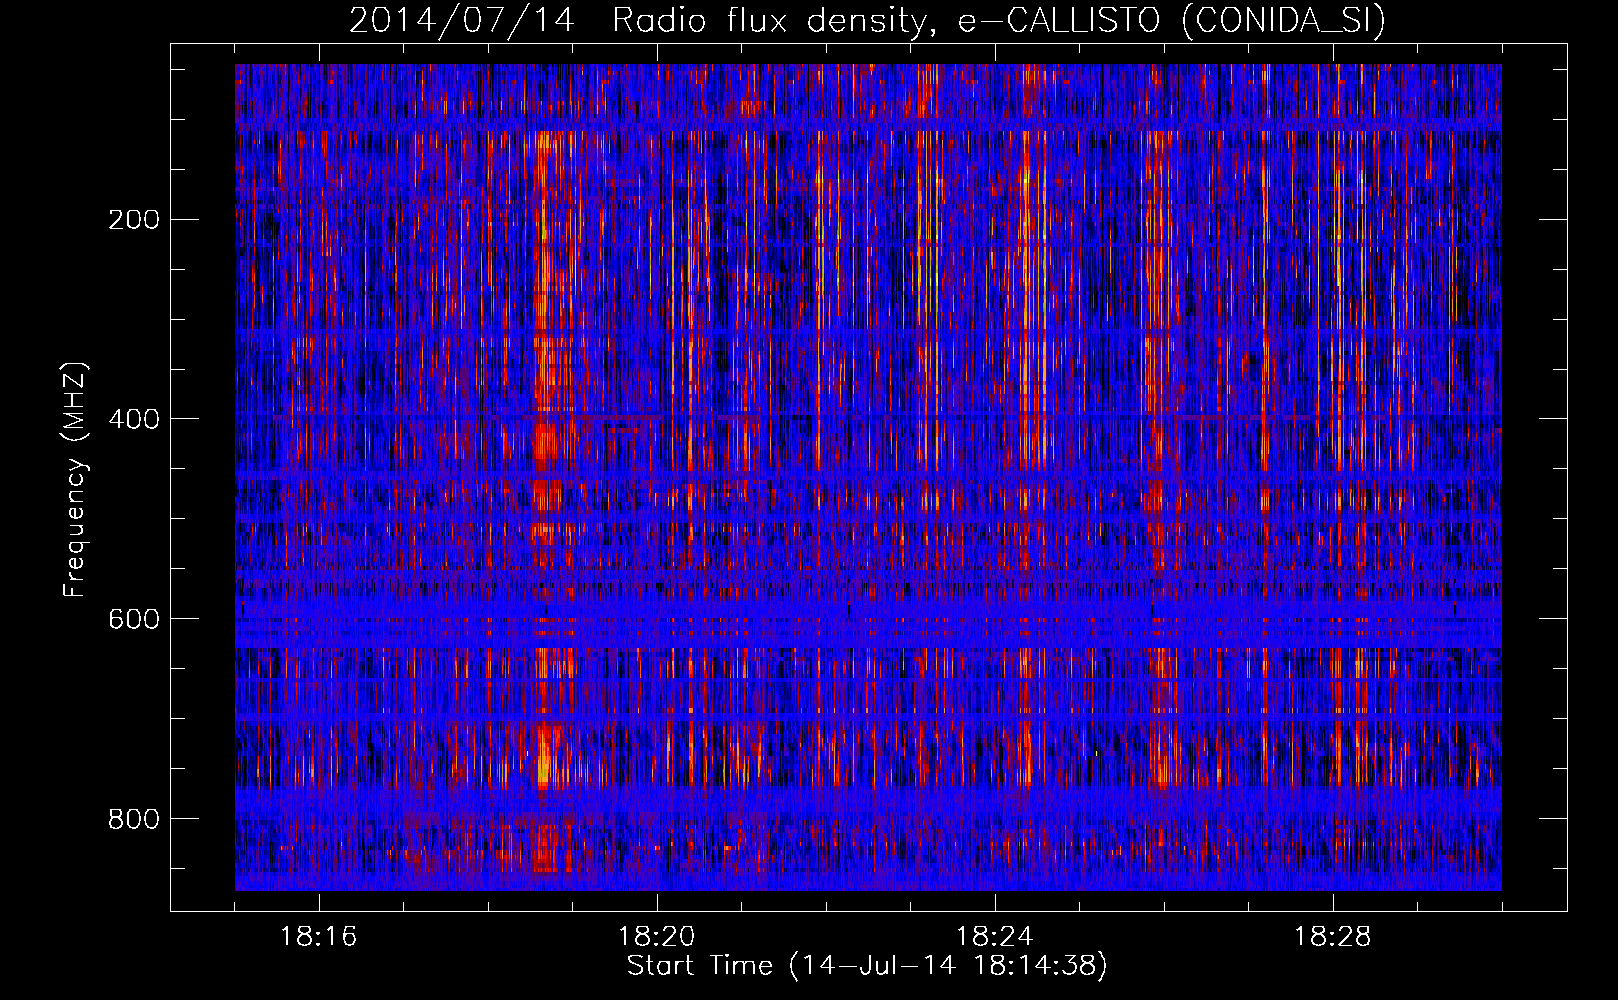Image resolution: width=1618 pixels, height=1000 pixels.
Task: Click the 'Start Time (14-Jul-14 18:14:38)' label
Action: click(867, 966)
